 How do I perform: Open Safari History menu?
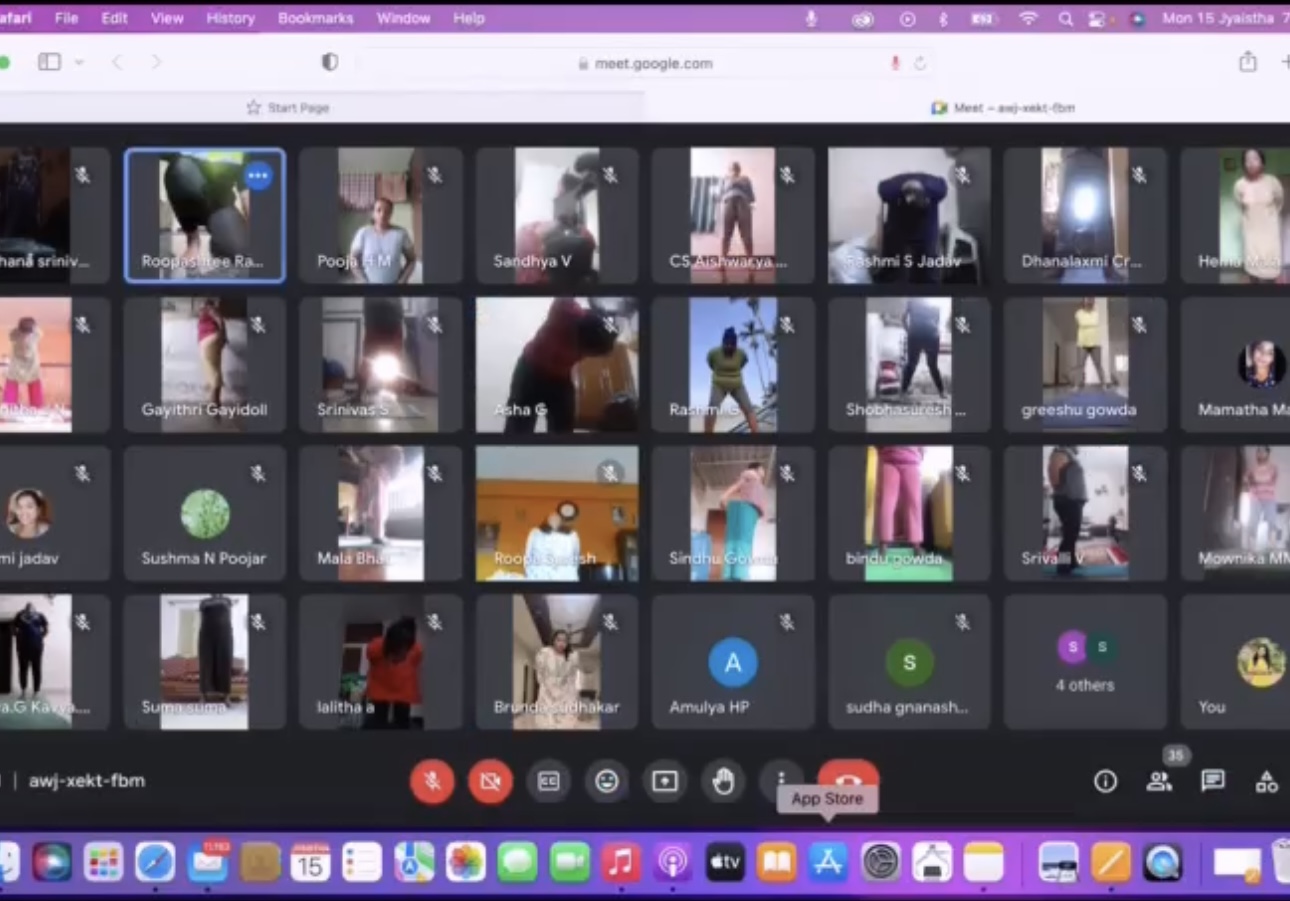tap(230, 18)
